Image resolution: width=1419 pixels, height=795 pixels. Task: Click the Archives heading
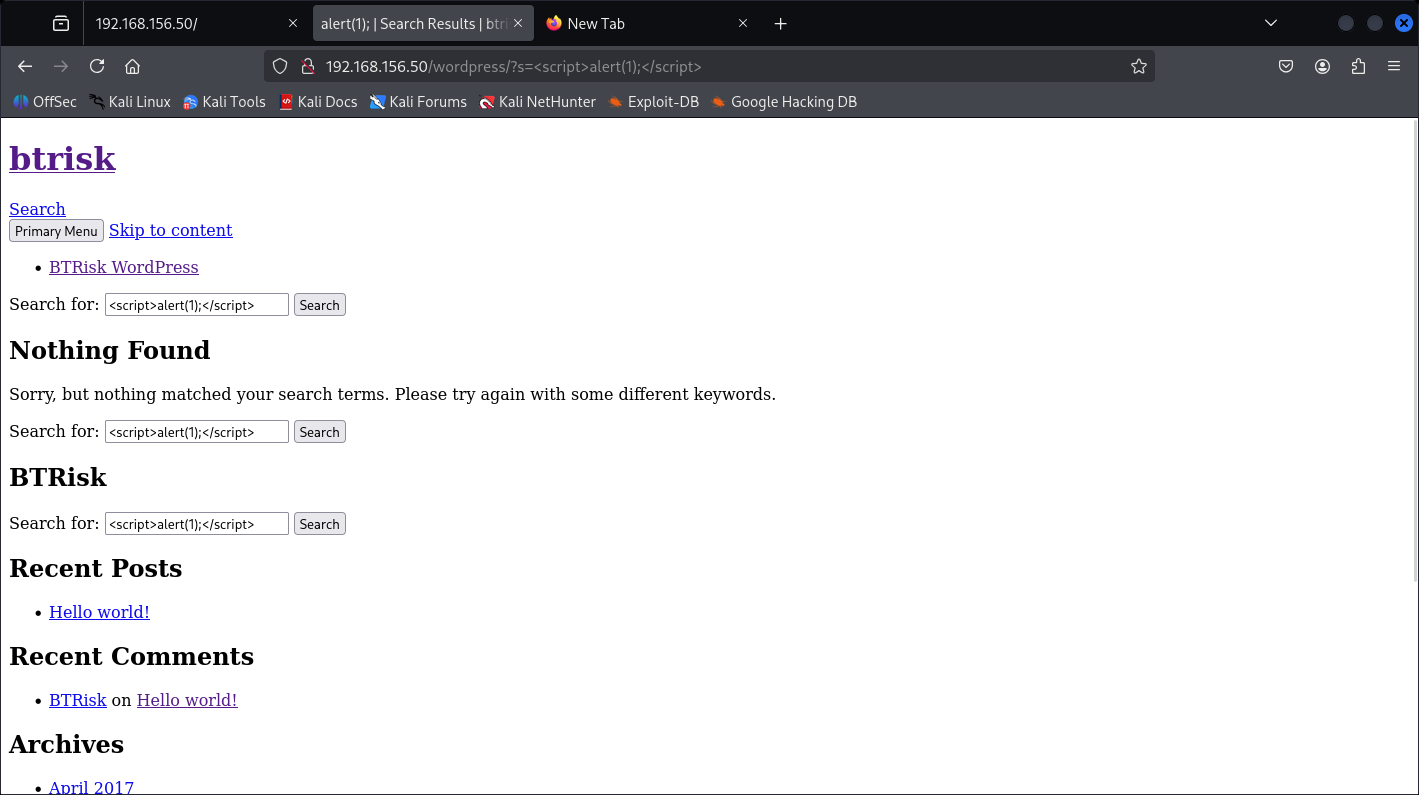coord(67,744)
